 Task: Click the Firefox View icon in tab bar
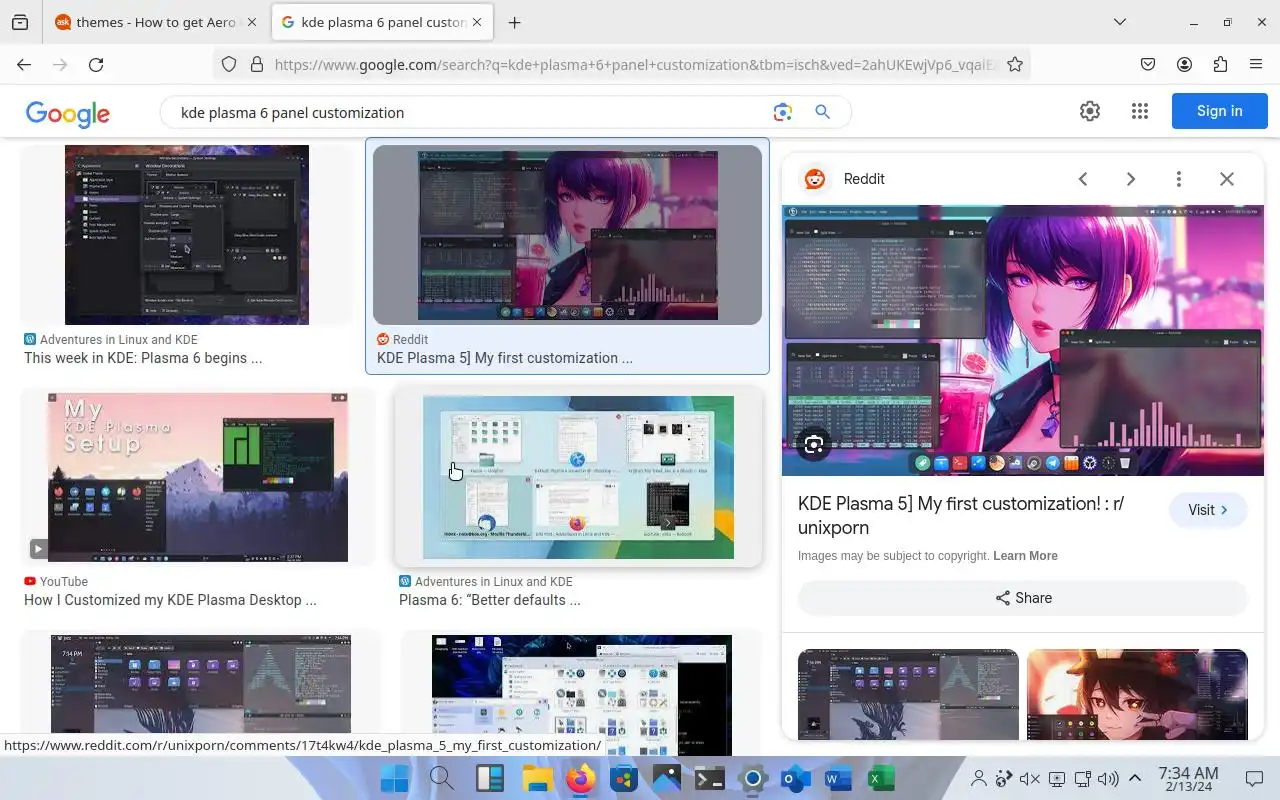tap(20, 22)
